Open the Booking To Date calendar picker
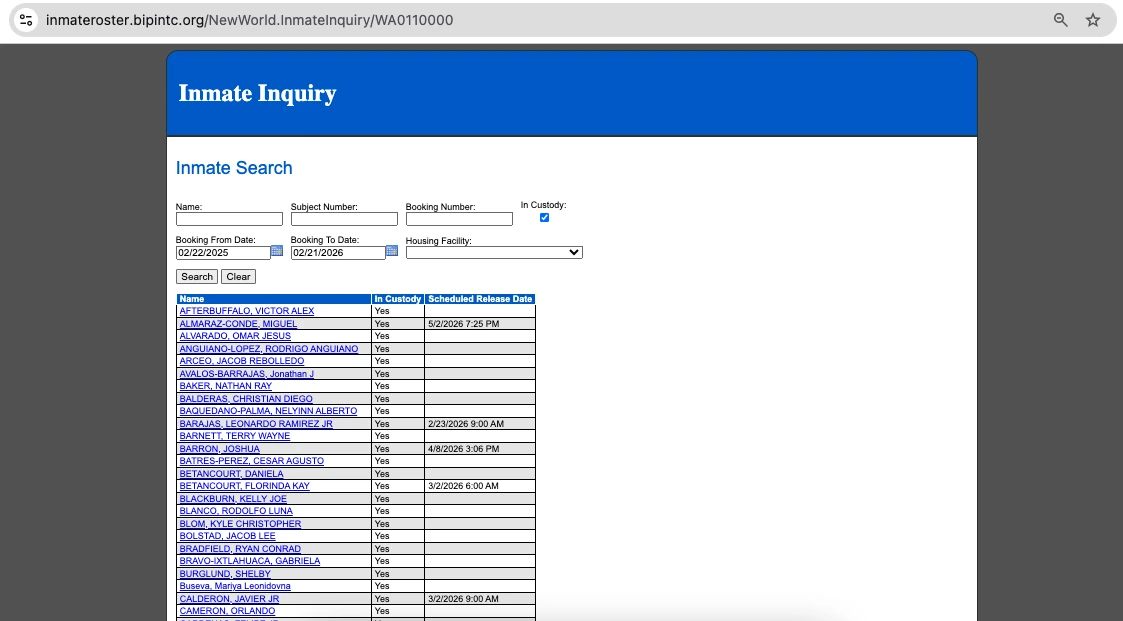1123x621 pixels. click(x=392, y=251)
